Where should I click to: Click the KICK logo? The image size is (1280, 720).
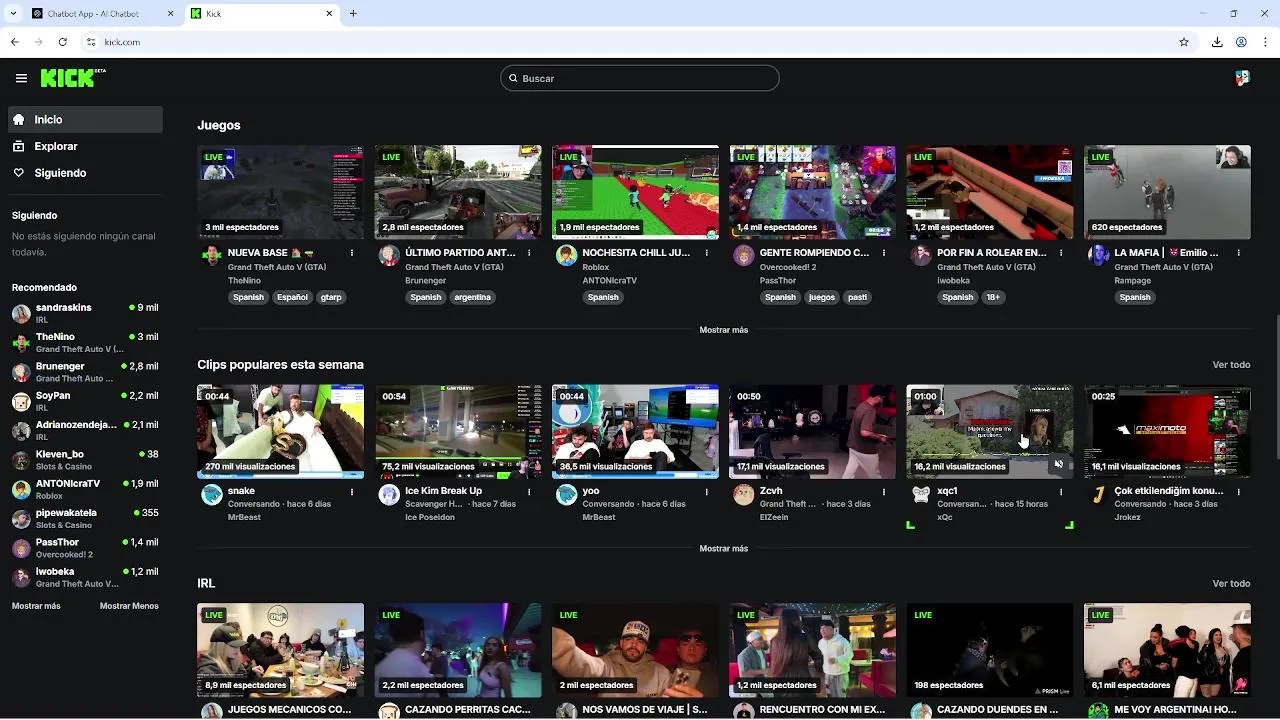pyautogui.click(x=72, y=78)
